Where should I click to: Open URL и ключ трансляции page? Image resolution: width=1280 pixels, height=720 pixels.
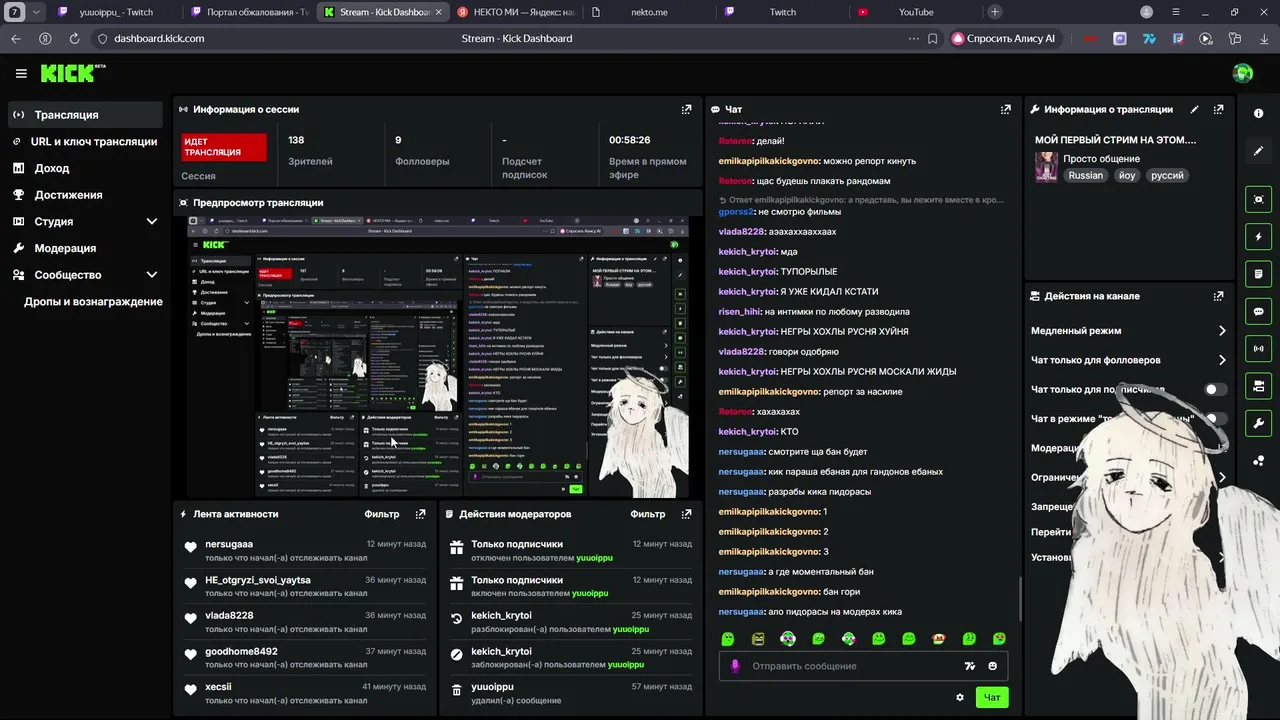[x=84, y=142]
